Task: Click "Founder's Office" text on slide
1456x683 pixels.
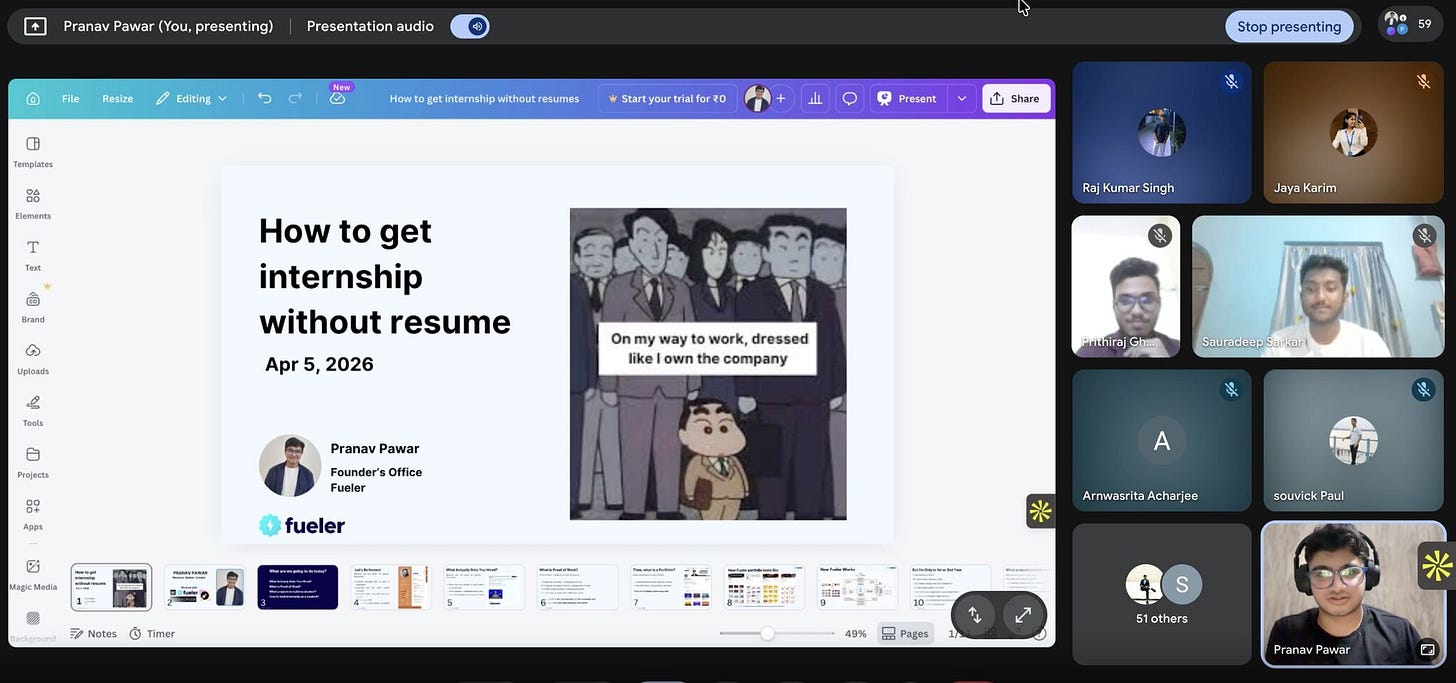Action: coord(376,472)
